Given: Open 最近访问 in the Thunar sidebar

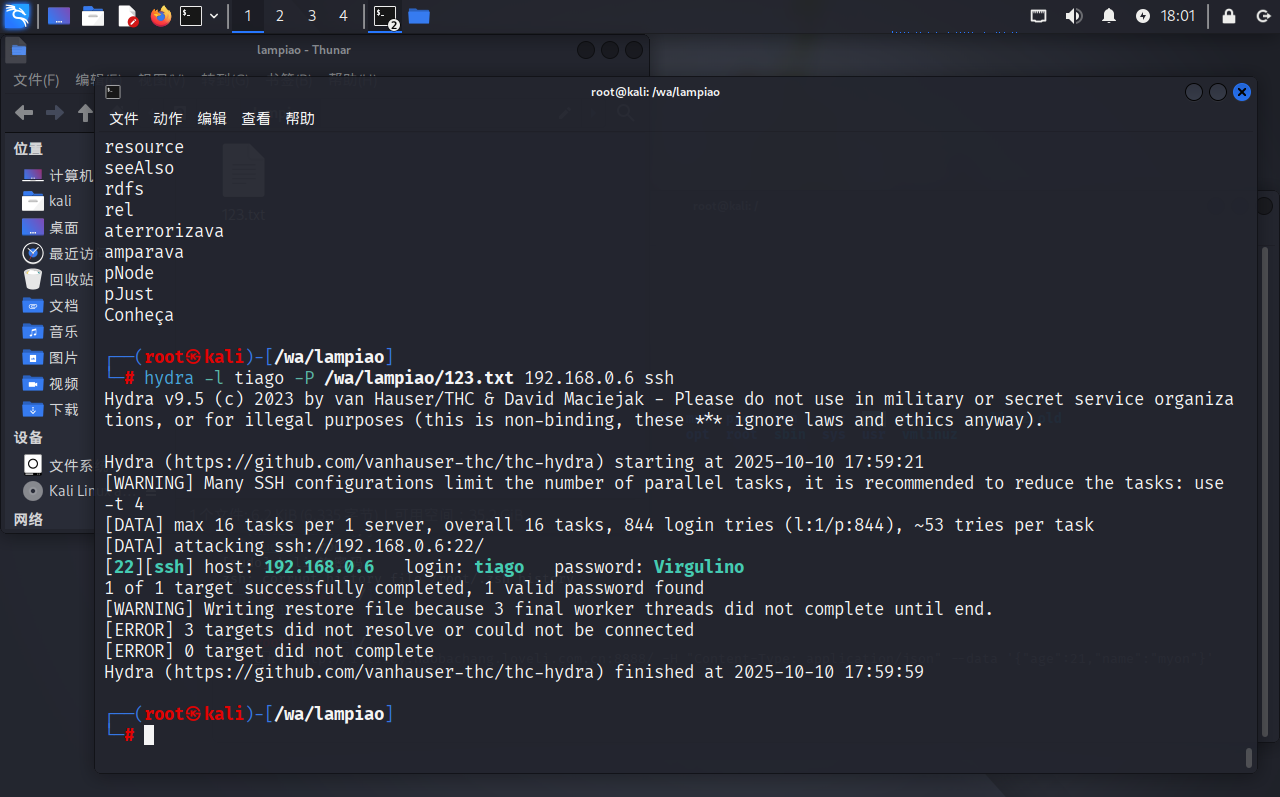Looking at the screenshot, I should (x=57, y=253).
